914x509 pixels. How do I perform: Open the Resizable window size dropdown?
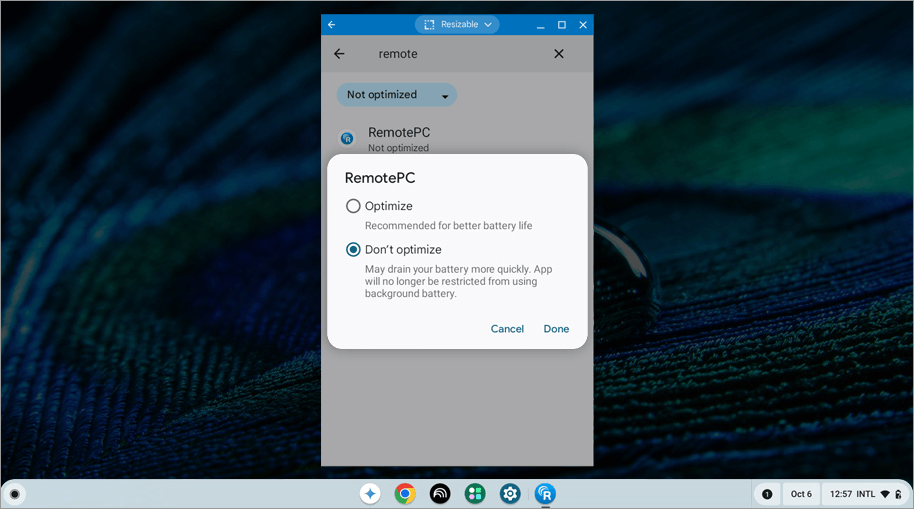pyautogui.click(x=457, y=25)
